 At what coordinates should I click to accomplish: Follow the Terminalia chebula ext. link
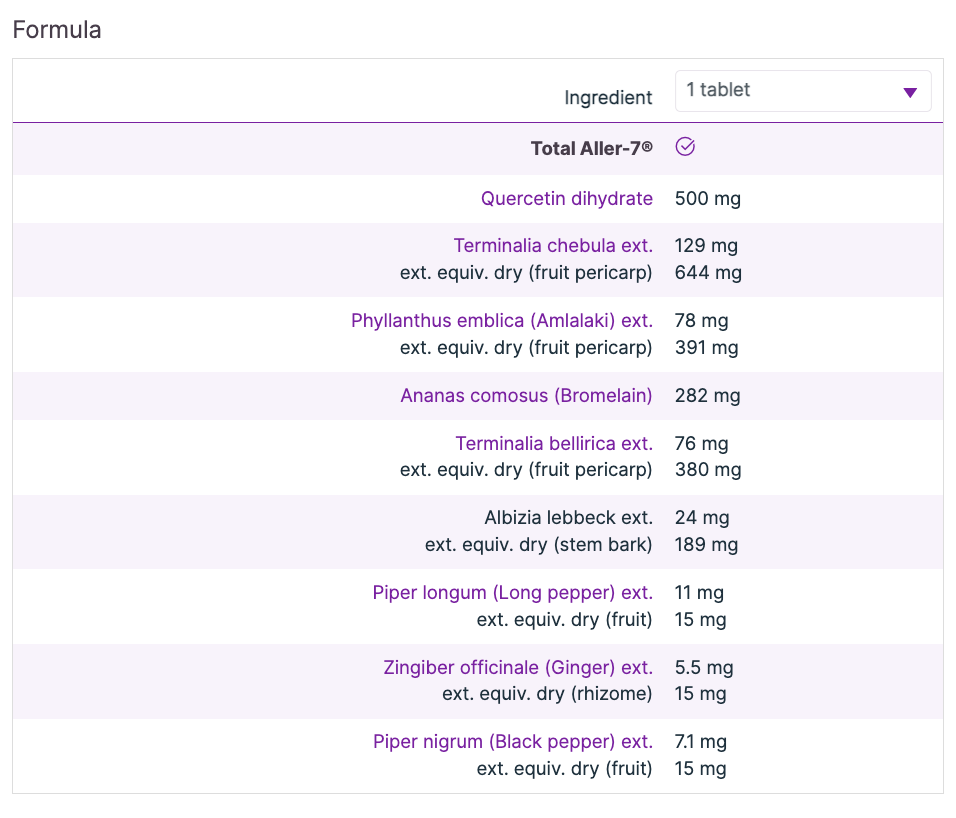point(553,246)
